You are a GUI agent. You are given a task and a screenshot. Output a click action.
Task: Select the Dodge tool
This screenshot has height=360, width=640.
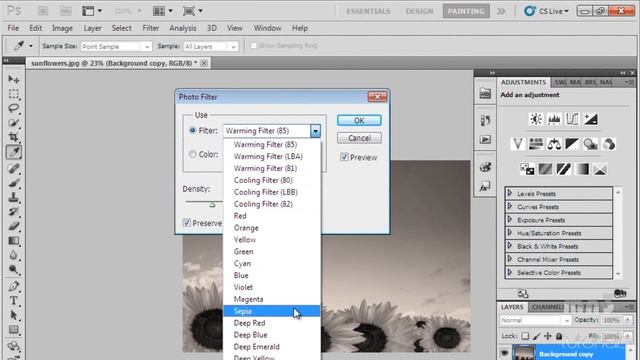click(x=13, y=269)
